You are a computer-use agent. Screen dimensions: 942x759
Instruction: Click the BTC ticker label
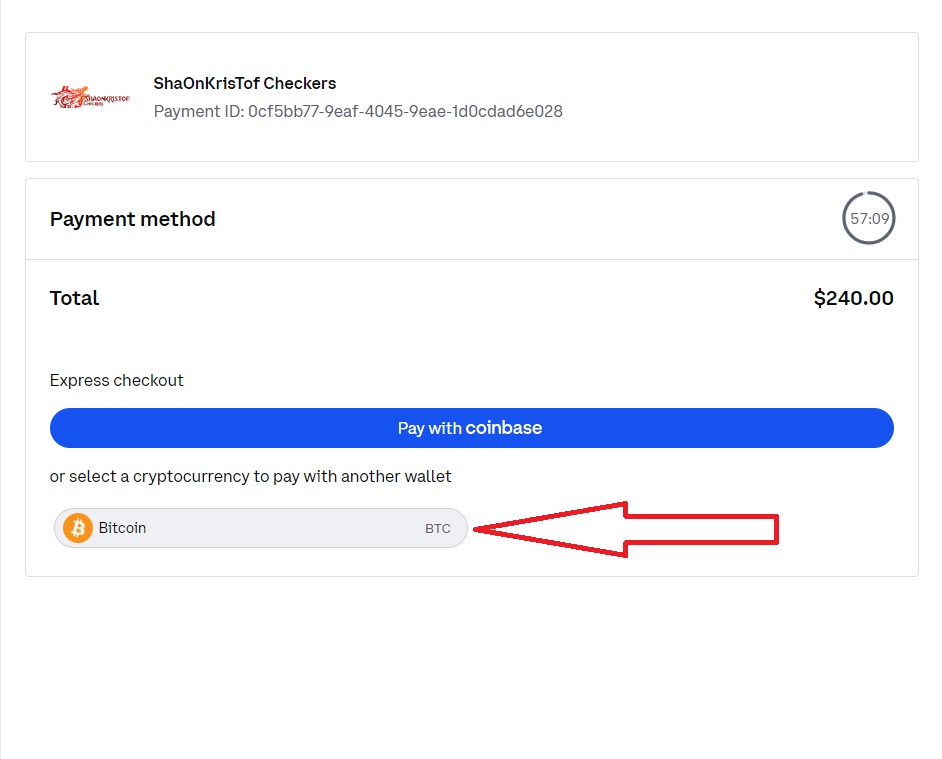[438, 529]
